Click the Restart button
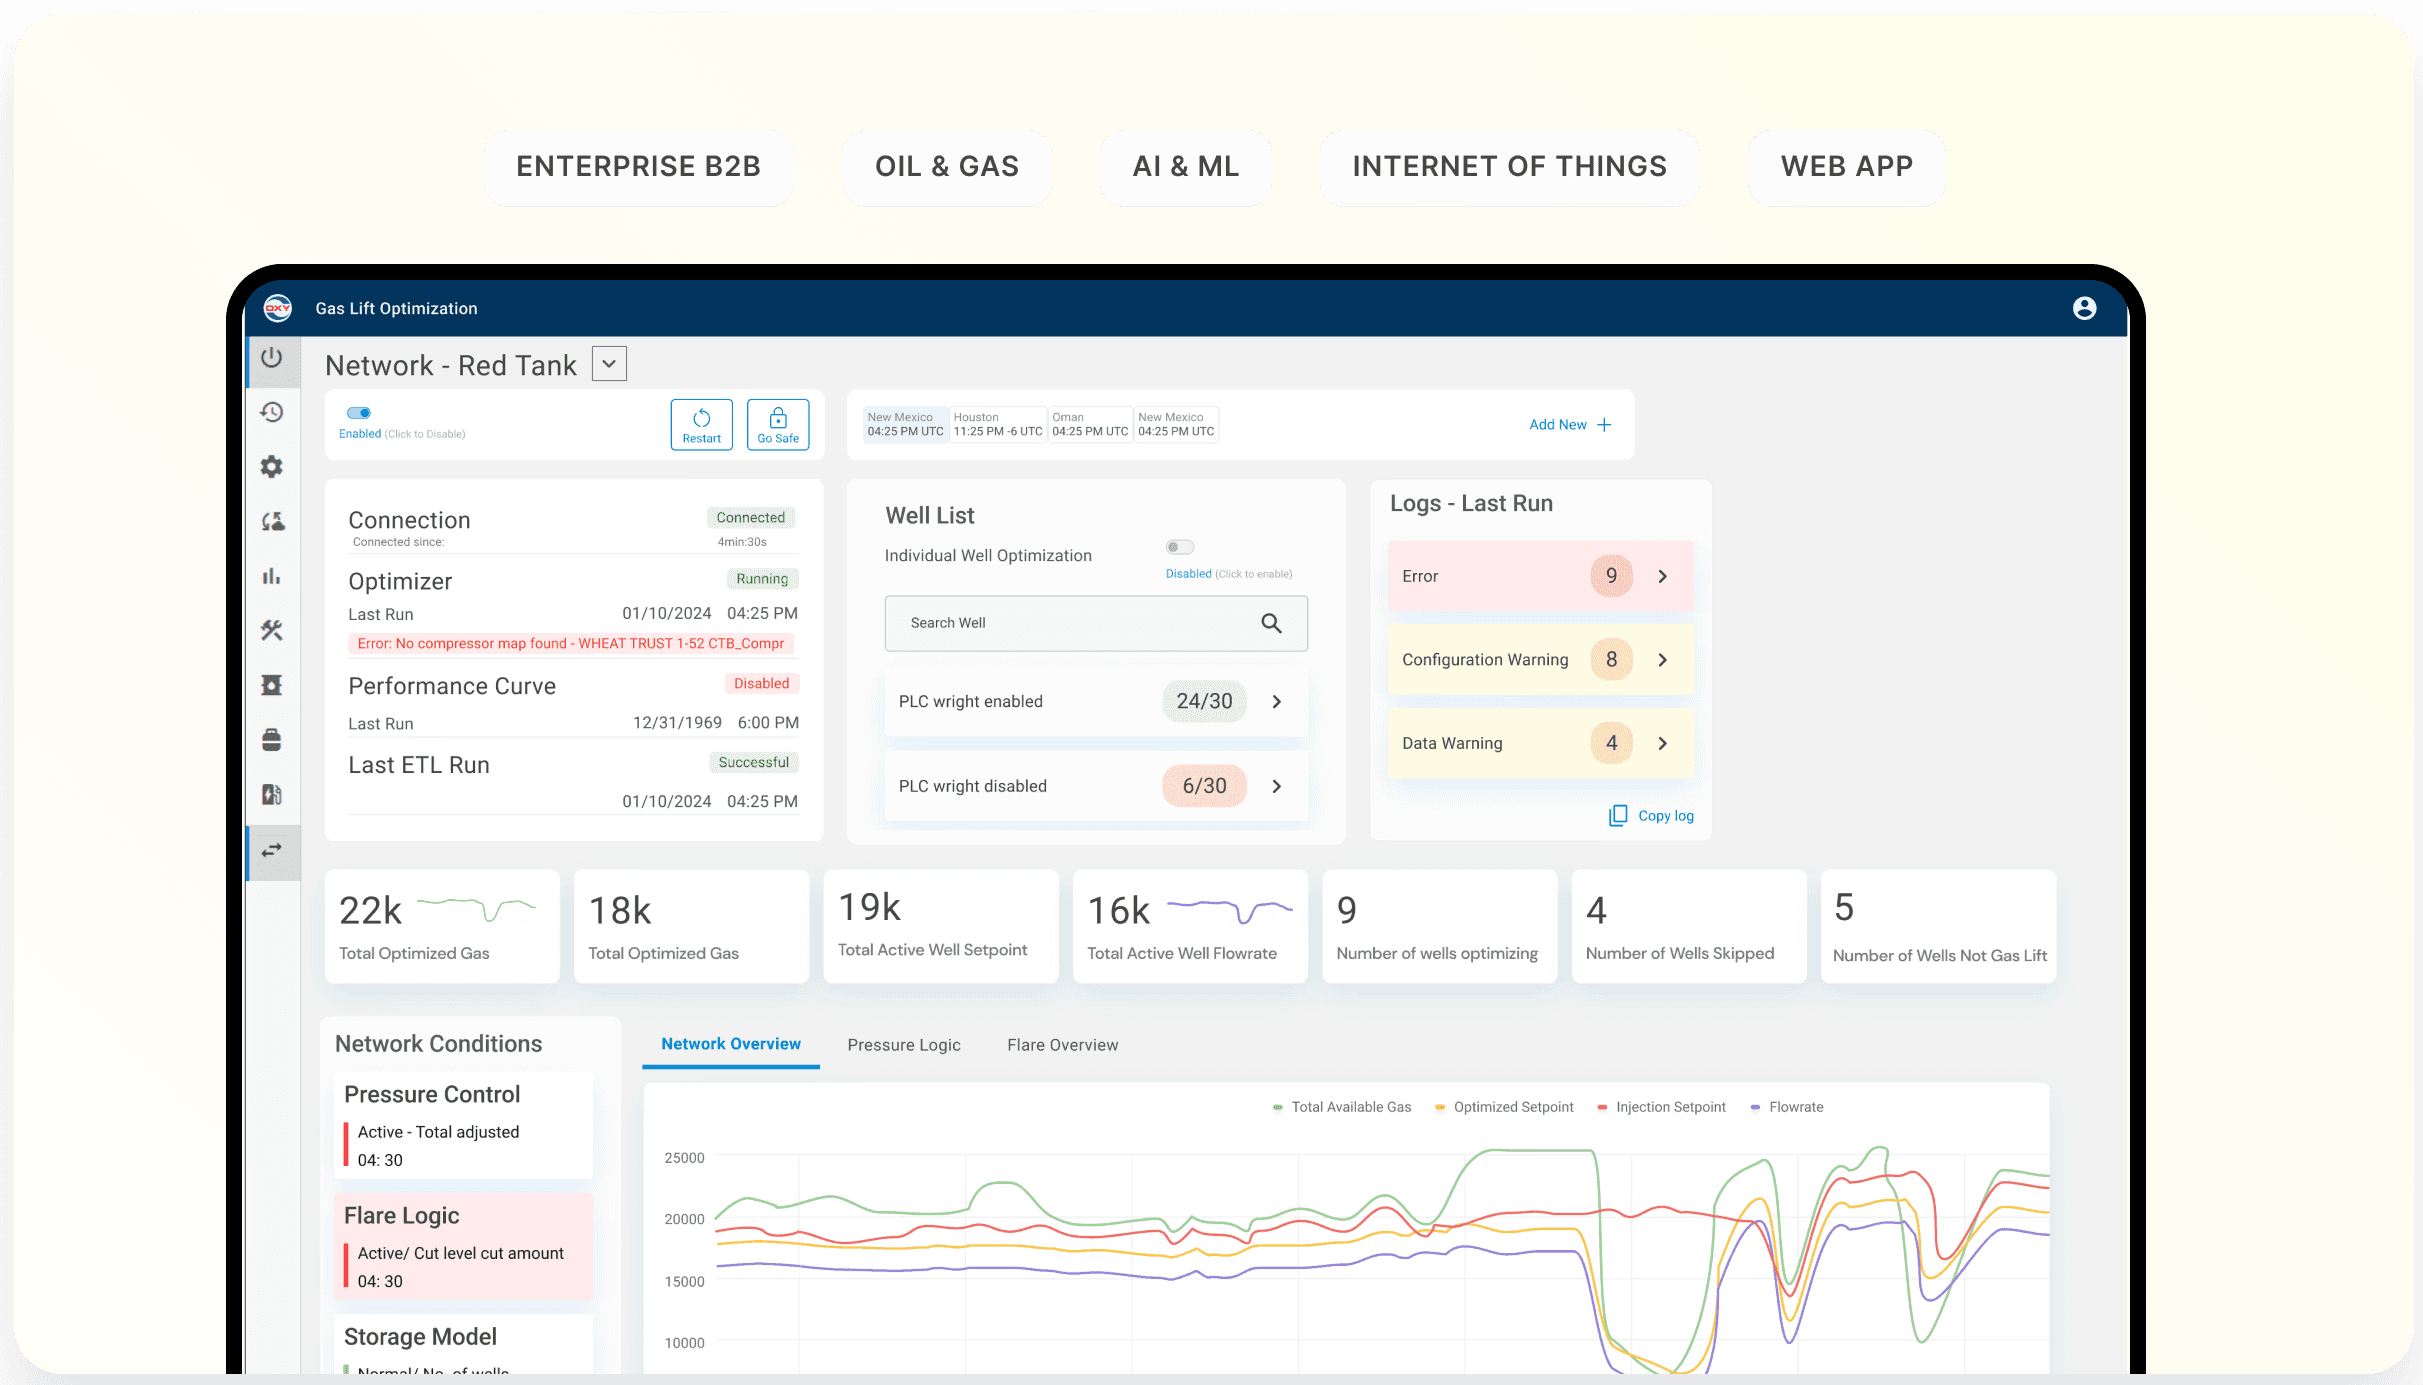Viewport: 2423px width, 1385px height. click(701, 425)
